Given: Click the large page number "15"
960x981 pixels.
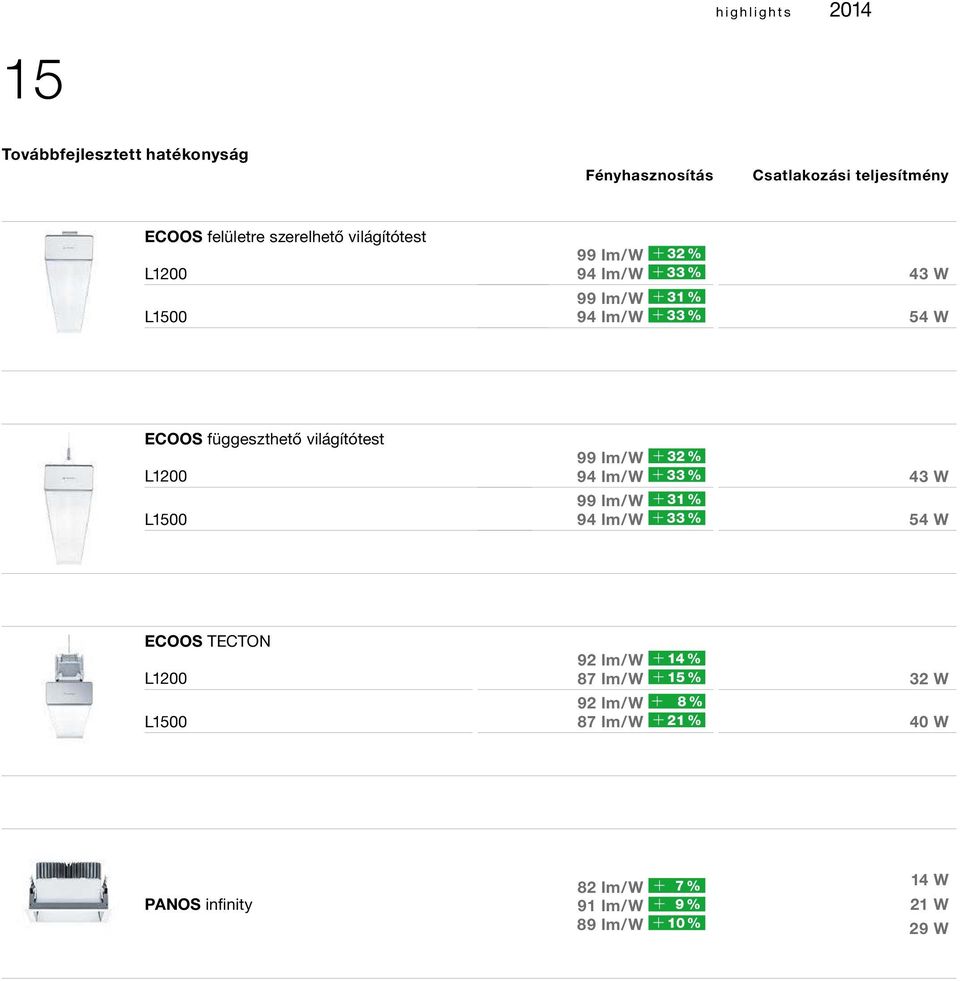Looking at the screenshot, I should click(34, 79).
